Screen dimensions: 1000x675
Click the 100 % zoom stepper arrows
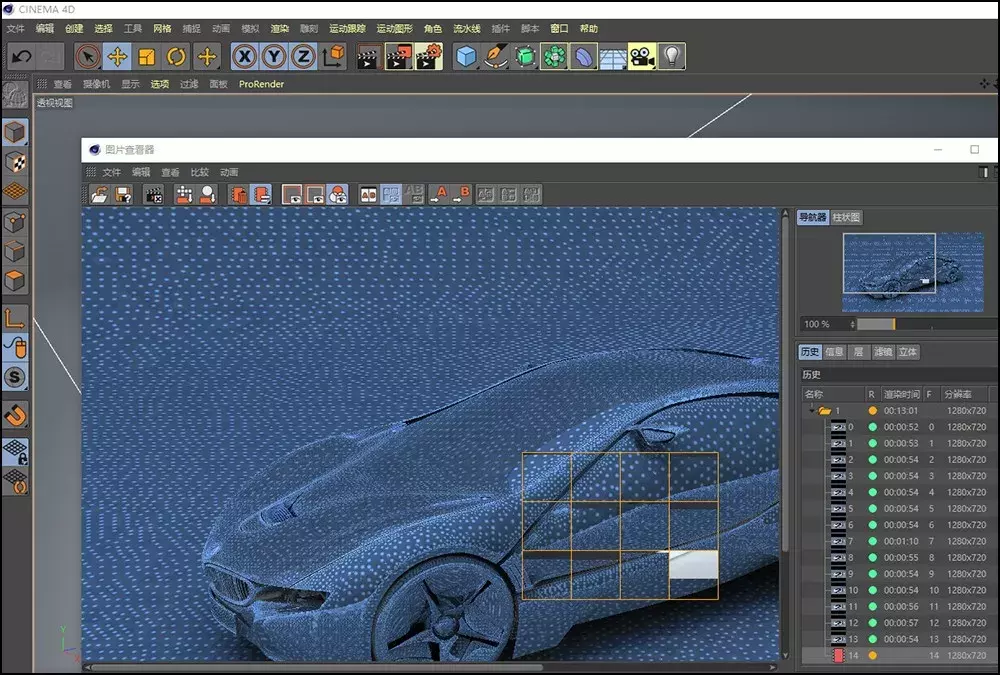tap(852, 324)
